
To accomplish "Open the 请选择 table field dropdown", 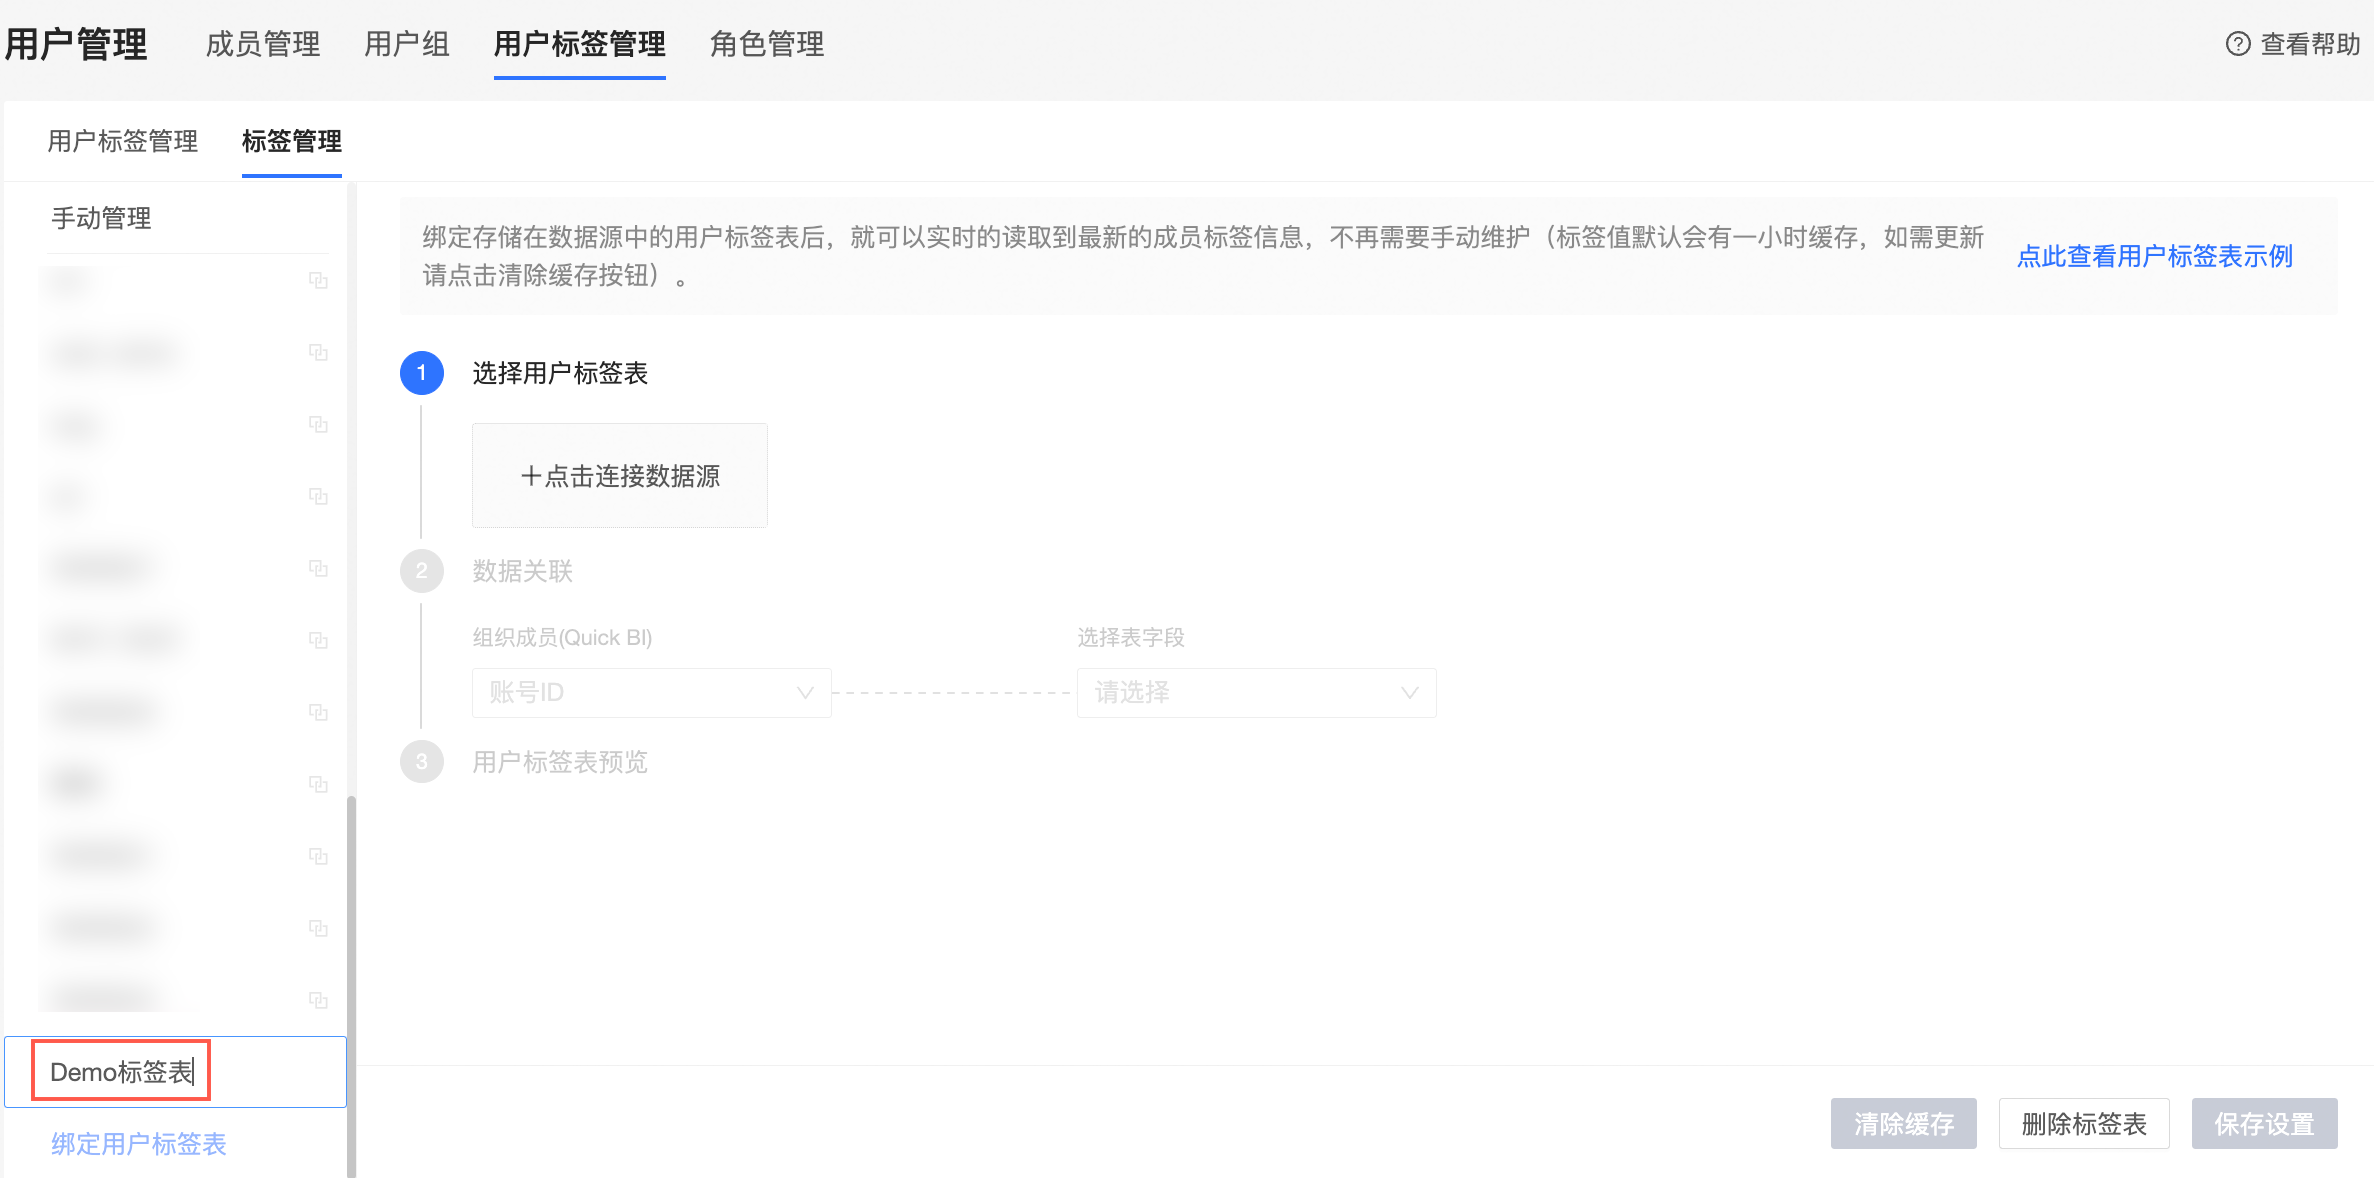I will pos(1255,692).
